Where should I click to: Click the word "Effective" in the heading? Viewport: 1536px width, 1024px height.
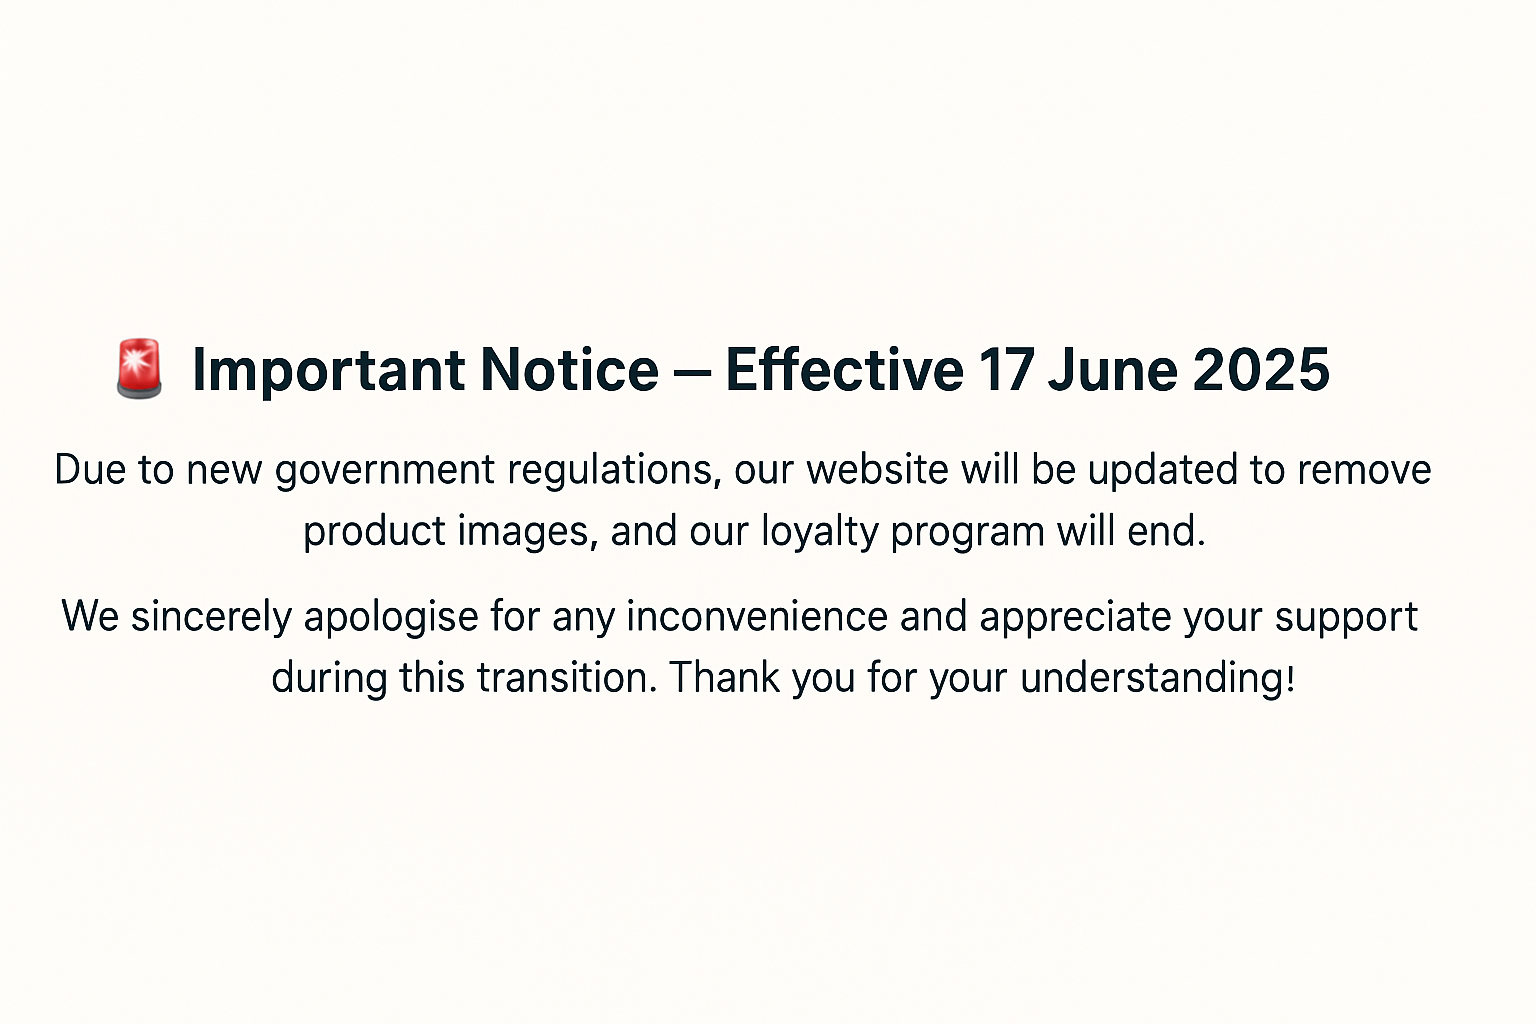[x=845, y=370]
